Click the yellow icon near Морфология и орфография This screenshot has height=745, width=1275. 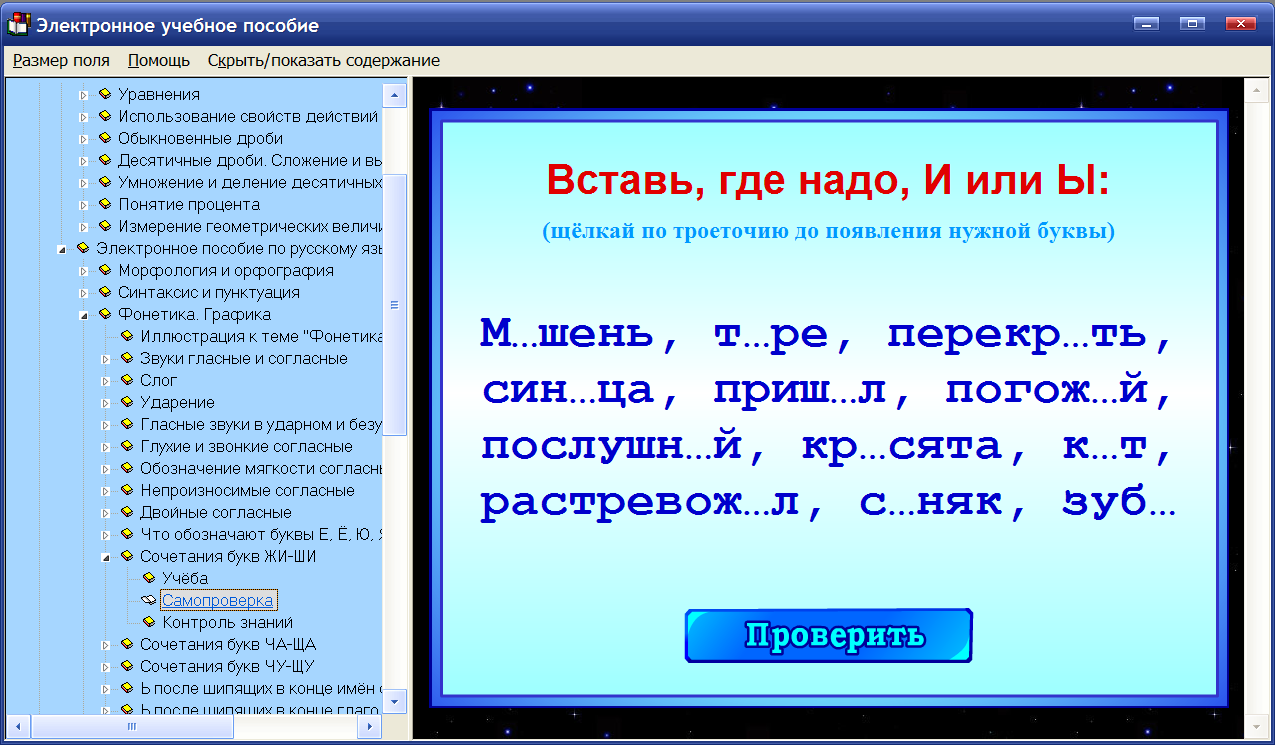106,270
